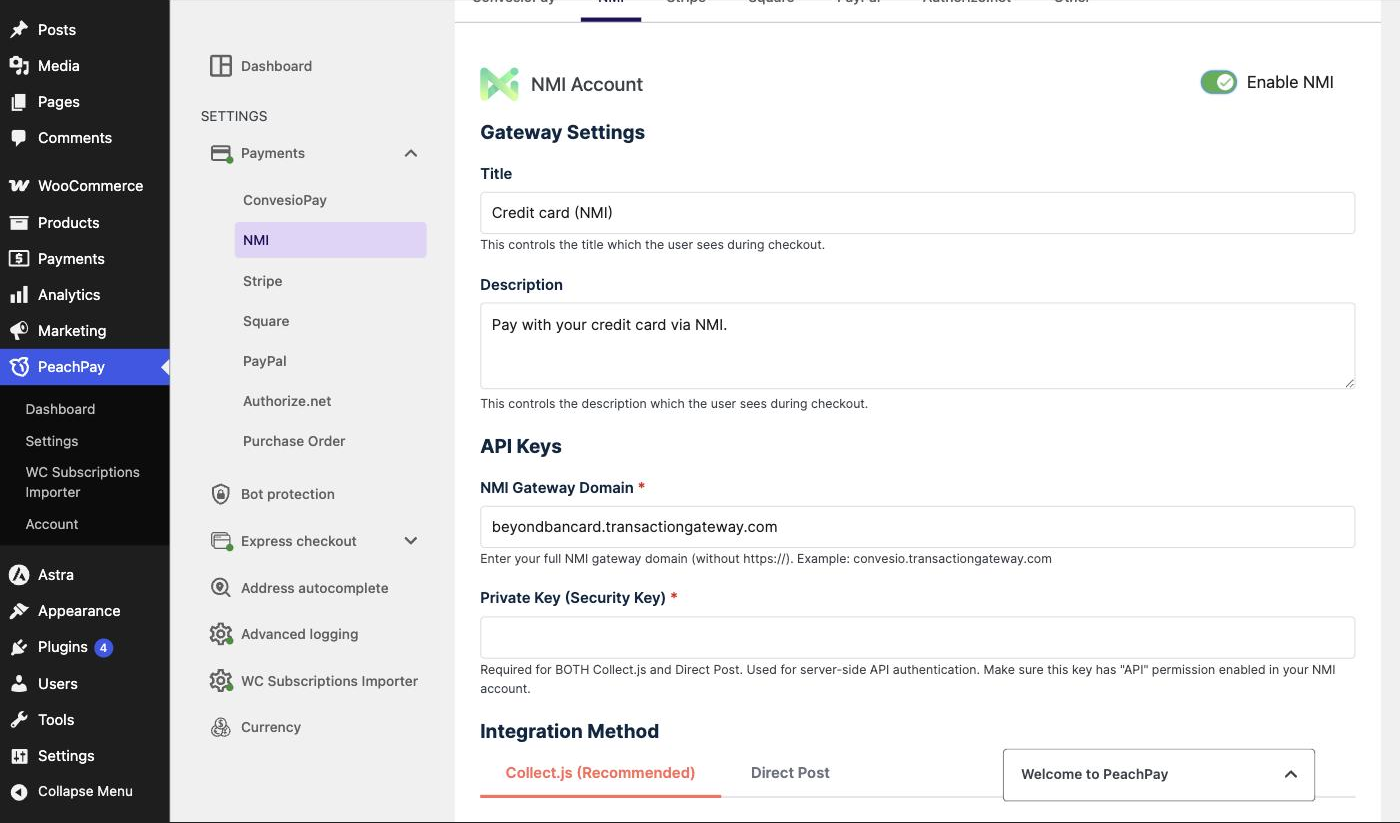Open PeachPay Account submenu link
This screenshot has height=823, width=1400.
click(x=52, y=524)
